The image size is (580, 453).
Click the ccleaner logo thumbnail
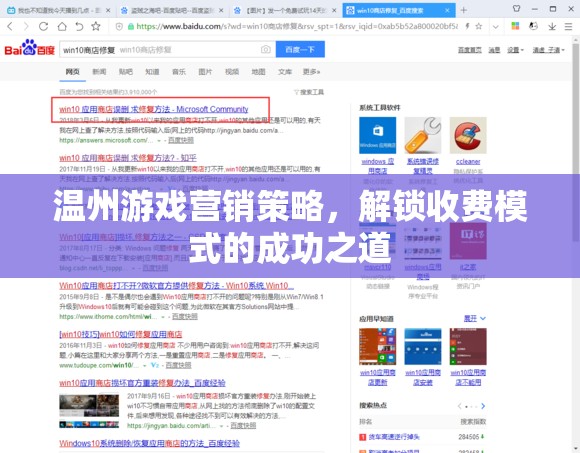click(468, 135)
